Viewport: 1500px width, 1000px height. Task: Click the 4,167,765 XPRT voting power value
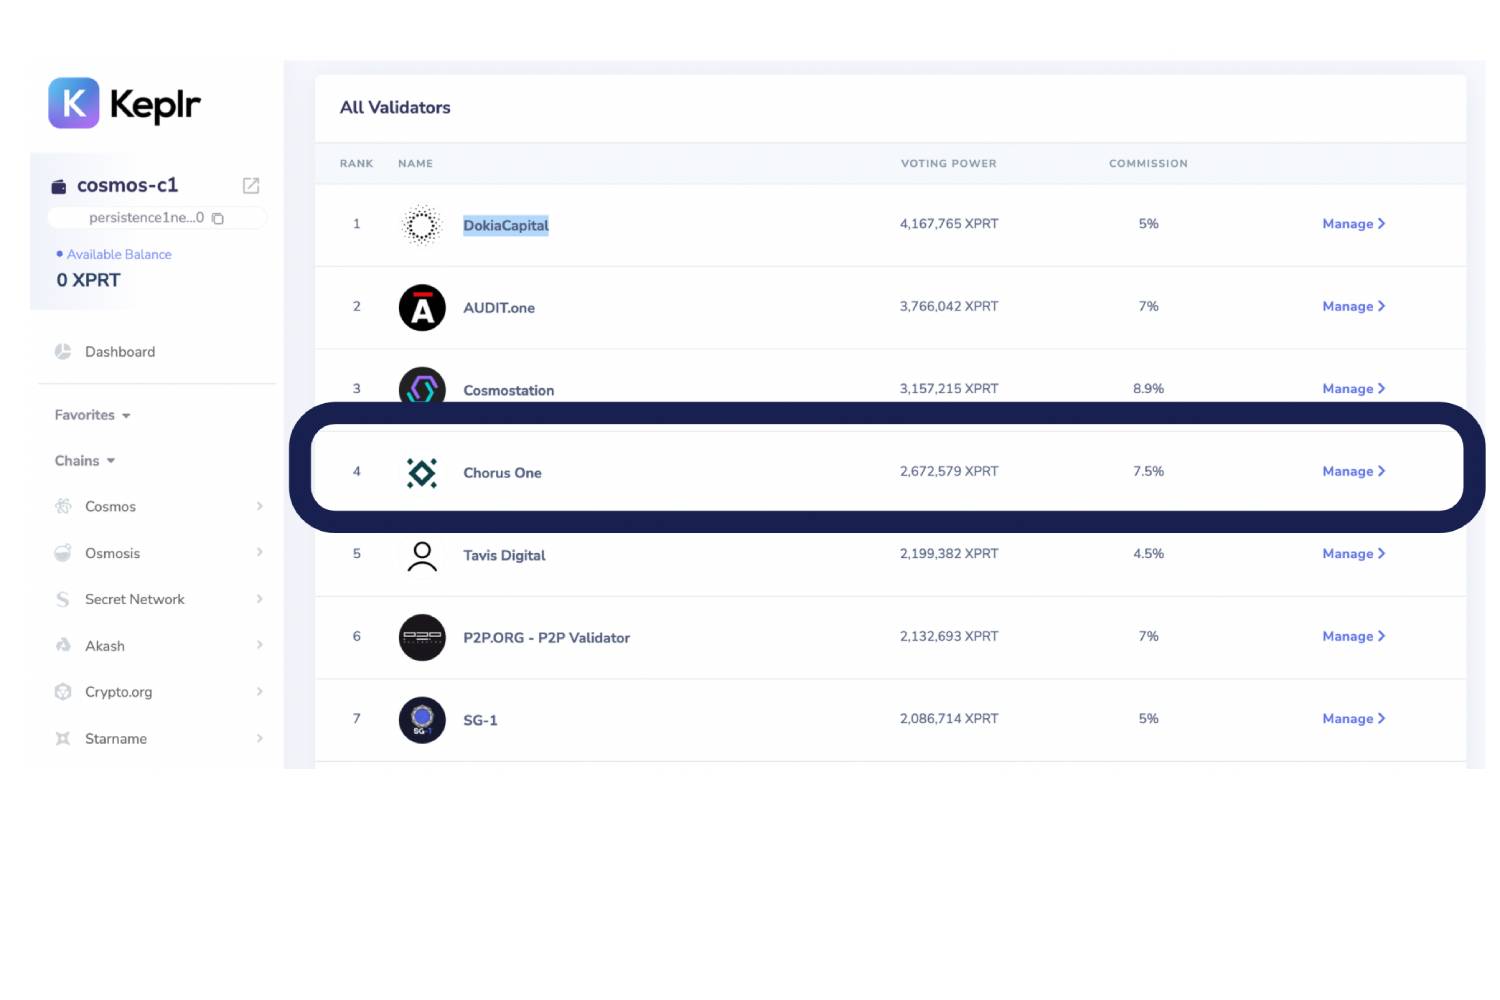coord(949,224)
